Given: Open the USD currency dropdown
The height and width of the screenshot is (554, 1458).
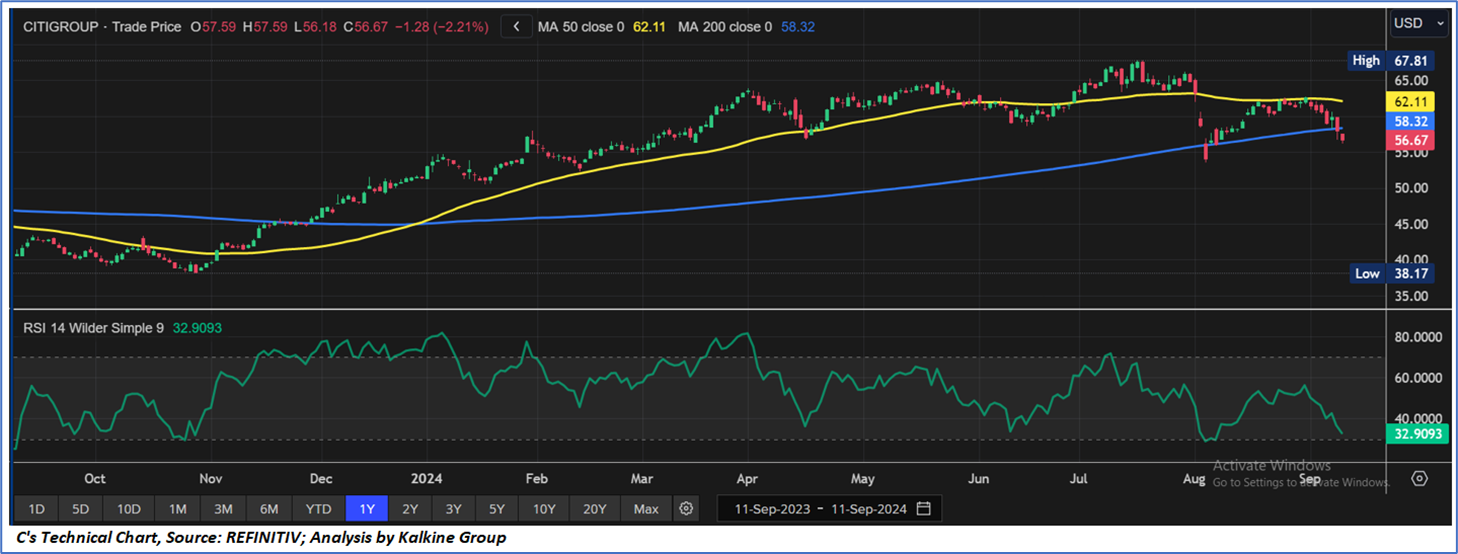Looking at the screenshot, I should pos(1420,22).
